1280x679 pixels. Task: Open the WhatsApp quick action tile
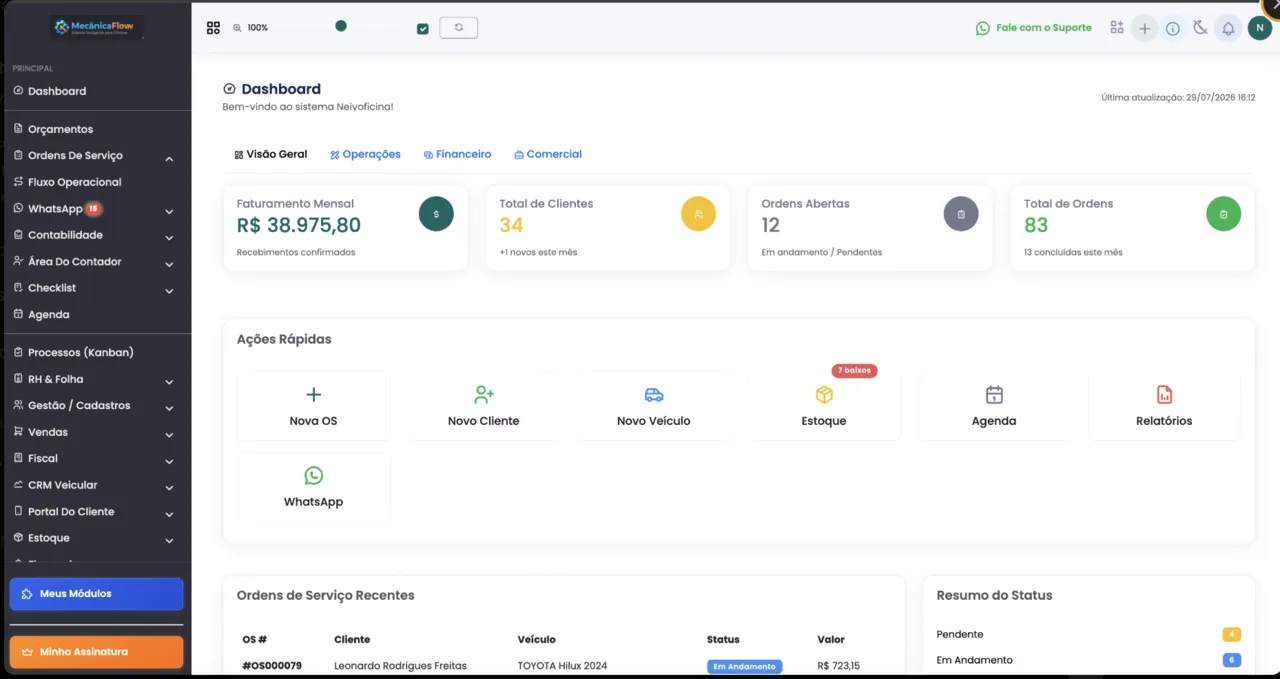313,487
